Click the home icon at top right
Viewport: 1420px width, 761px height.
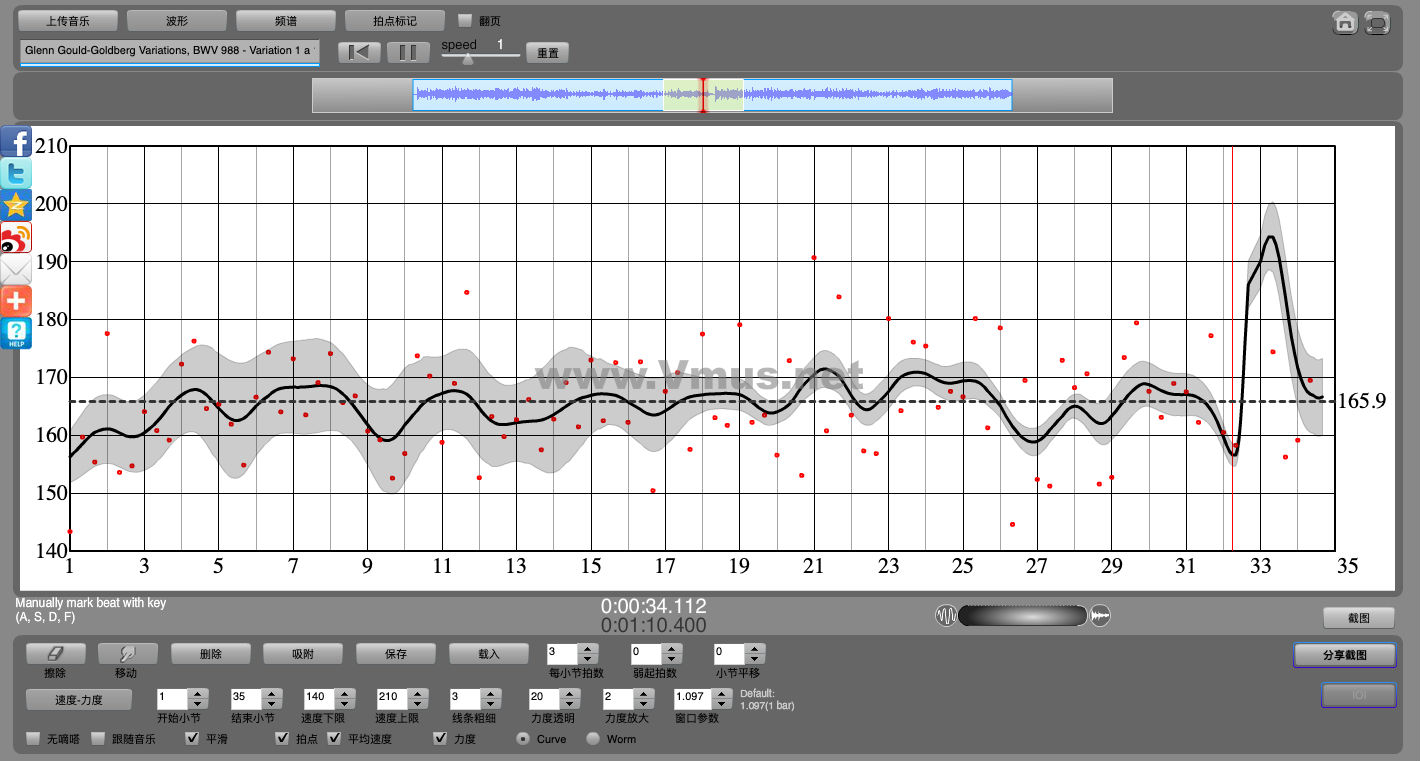coord(1345,22)
